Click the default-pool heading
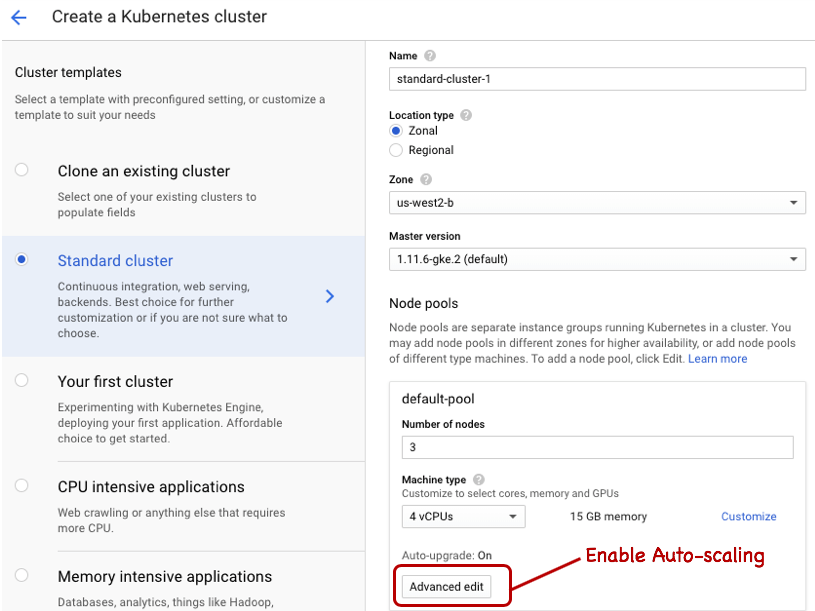Image resolution: width=815 pixels, height=611 pixels. (438, 399)
